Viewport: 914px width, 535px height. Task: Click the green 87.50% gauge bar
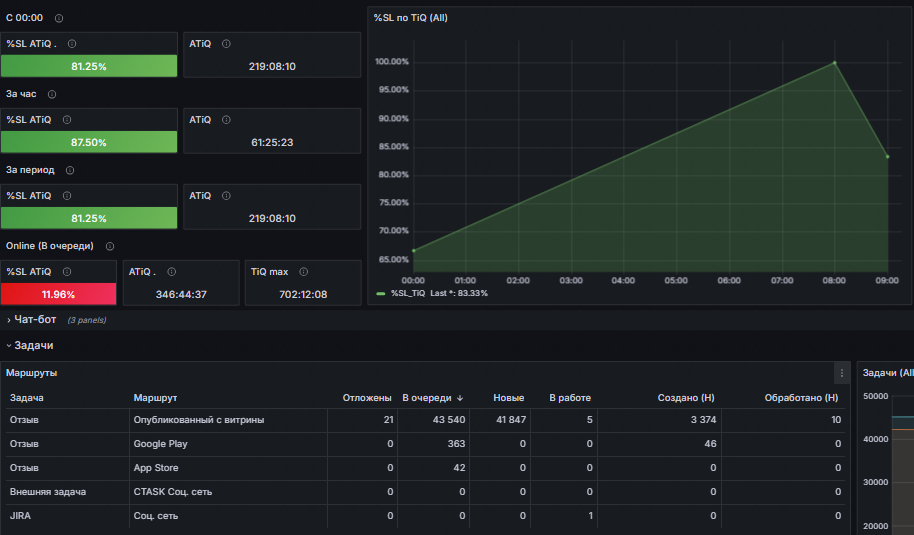point(89,142)
